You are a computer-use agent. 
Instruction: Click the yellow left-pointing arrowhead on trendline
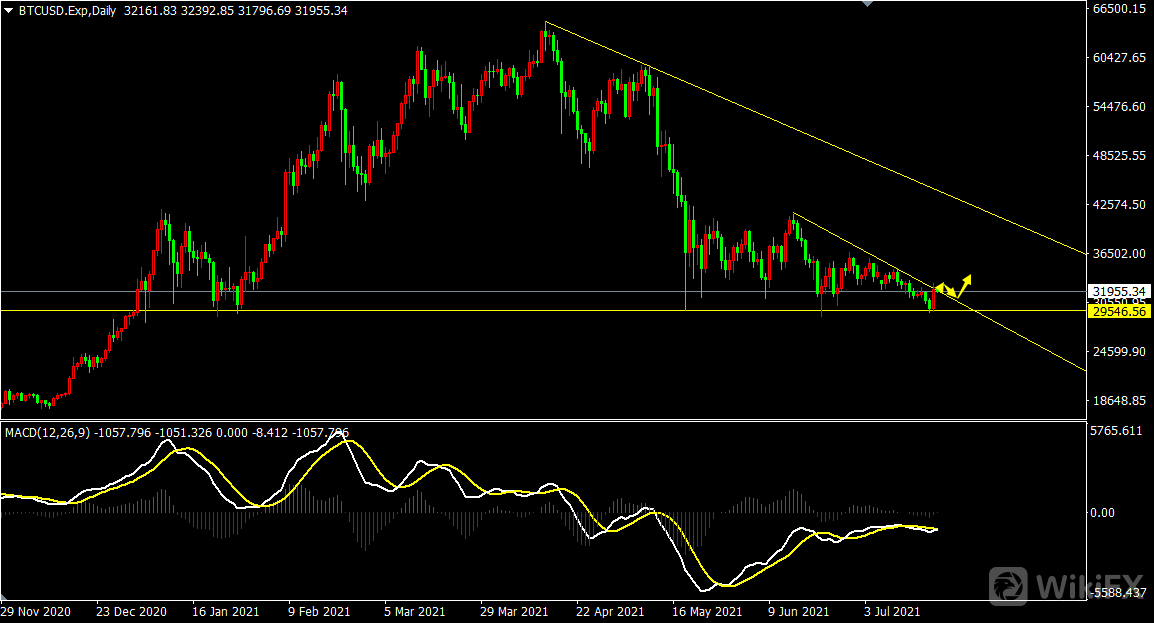(940, 288)
